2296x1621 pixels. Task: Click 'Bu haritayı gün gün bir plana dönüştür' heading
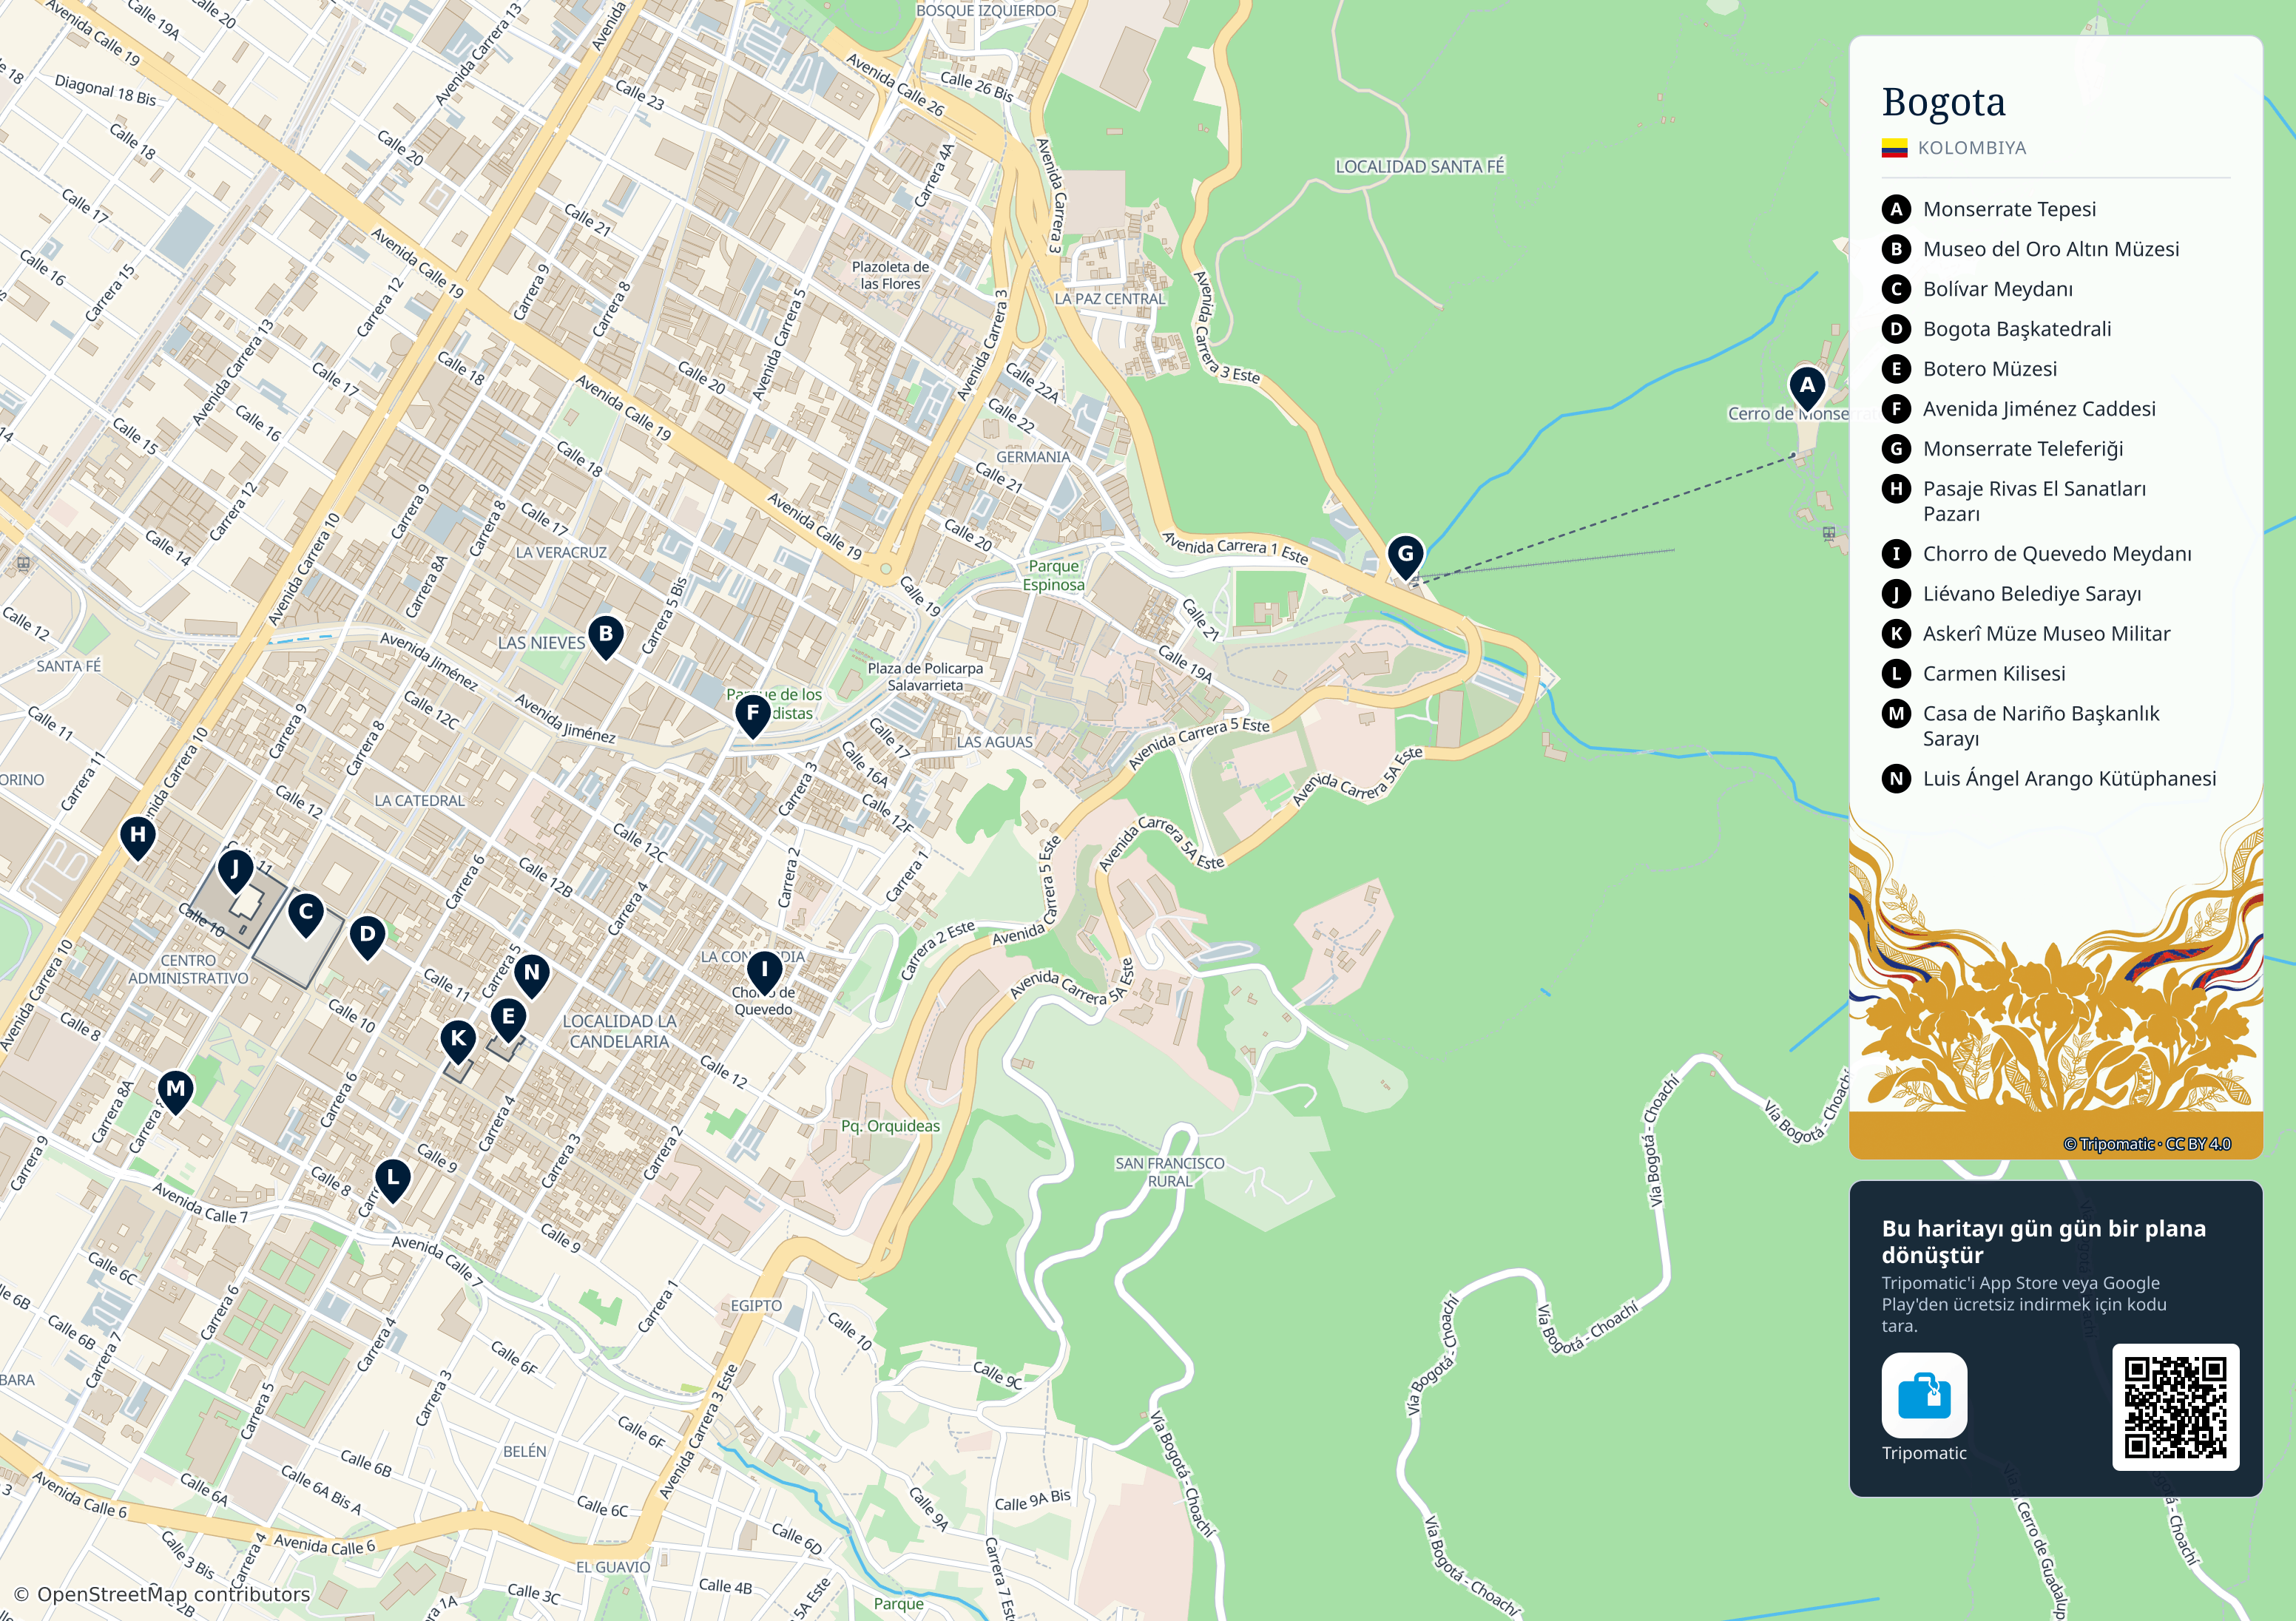(x=2043, y=1241)
